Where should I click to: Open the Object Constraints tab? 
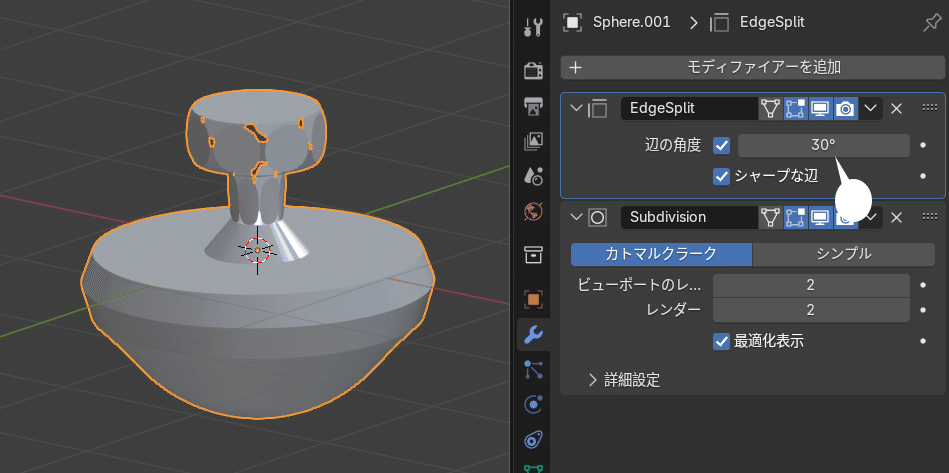click(x=533, y=439)
